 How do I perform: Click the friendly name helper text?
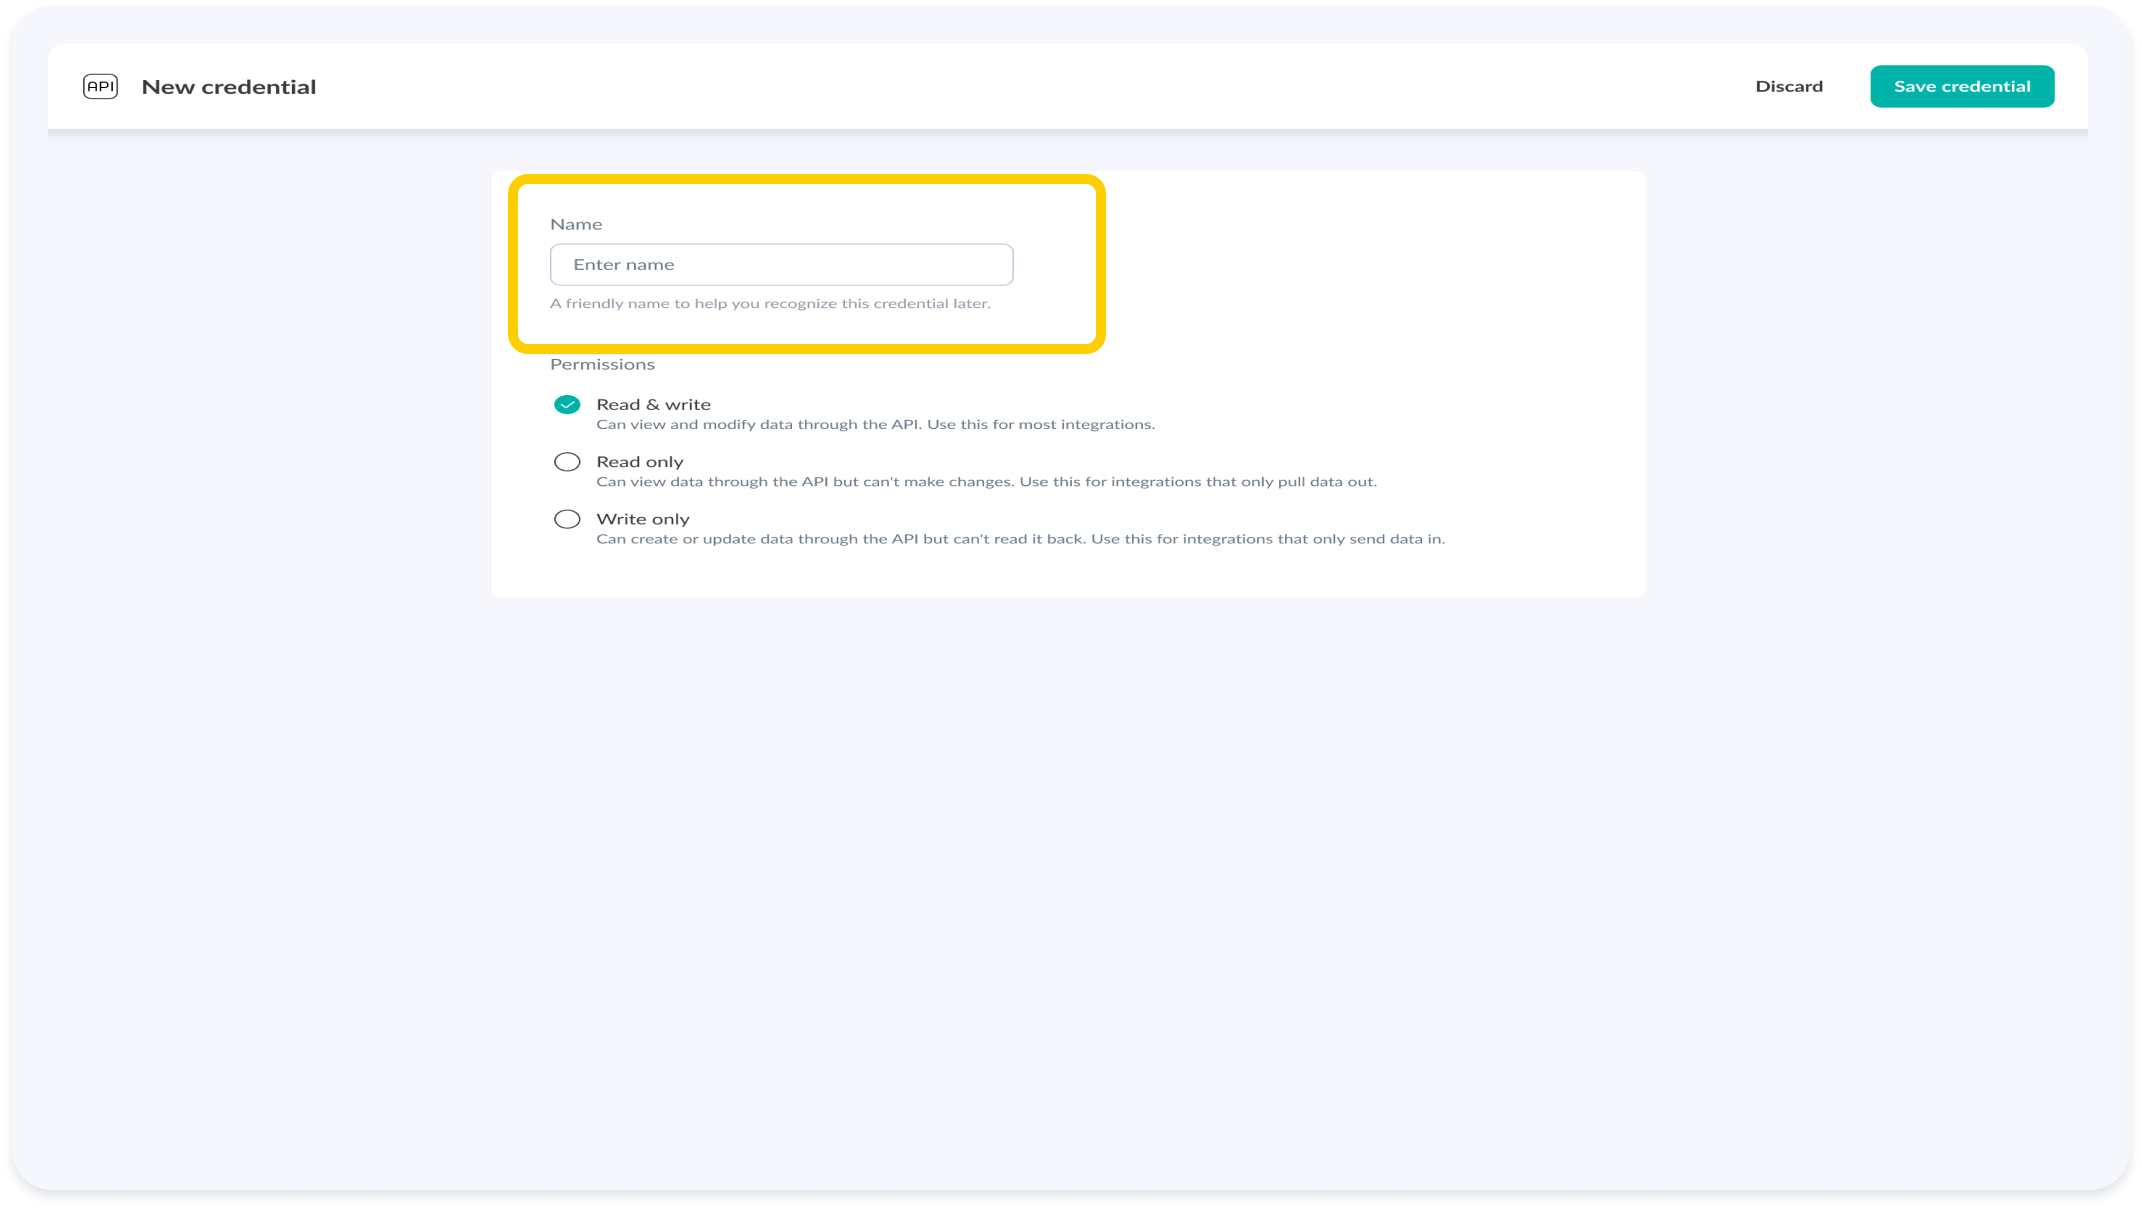coord(770,304)
